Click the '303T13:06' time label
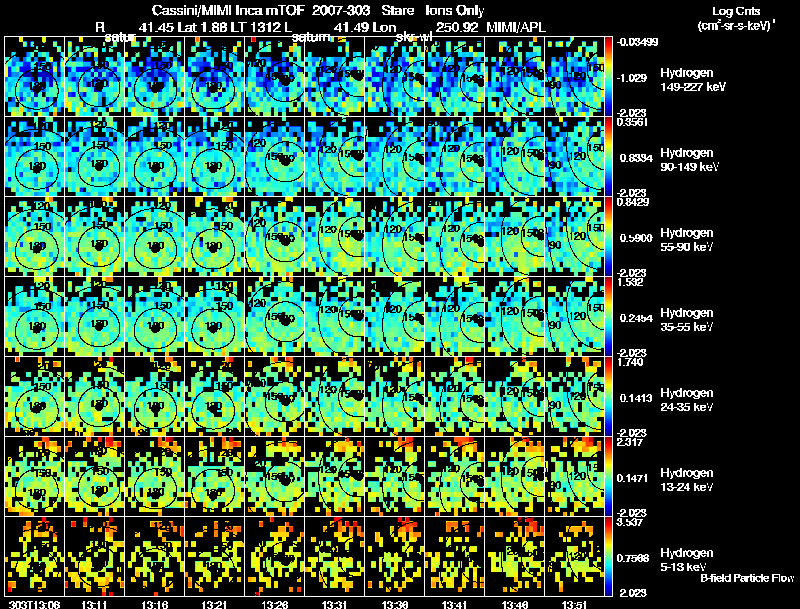Viewport: 800px width, 609px height. pyautogui.click(x=34, y=604)
